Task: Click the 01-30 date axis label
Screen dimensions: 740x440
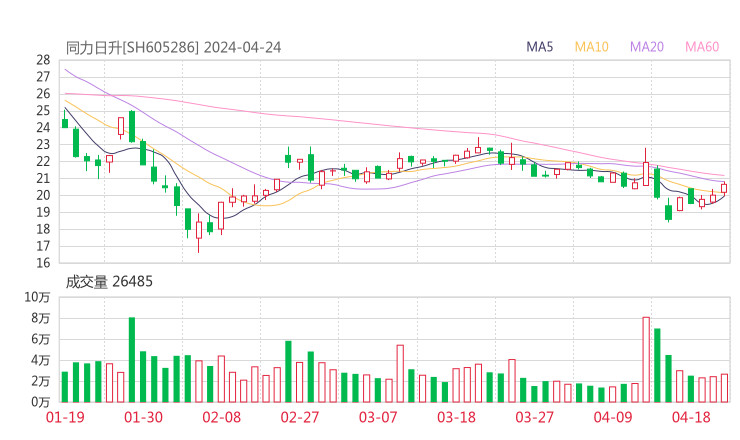Action: pos(143,417)
